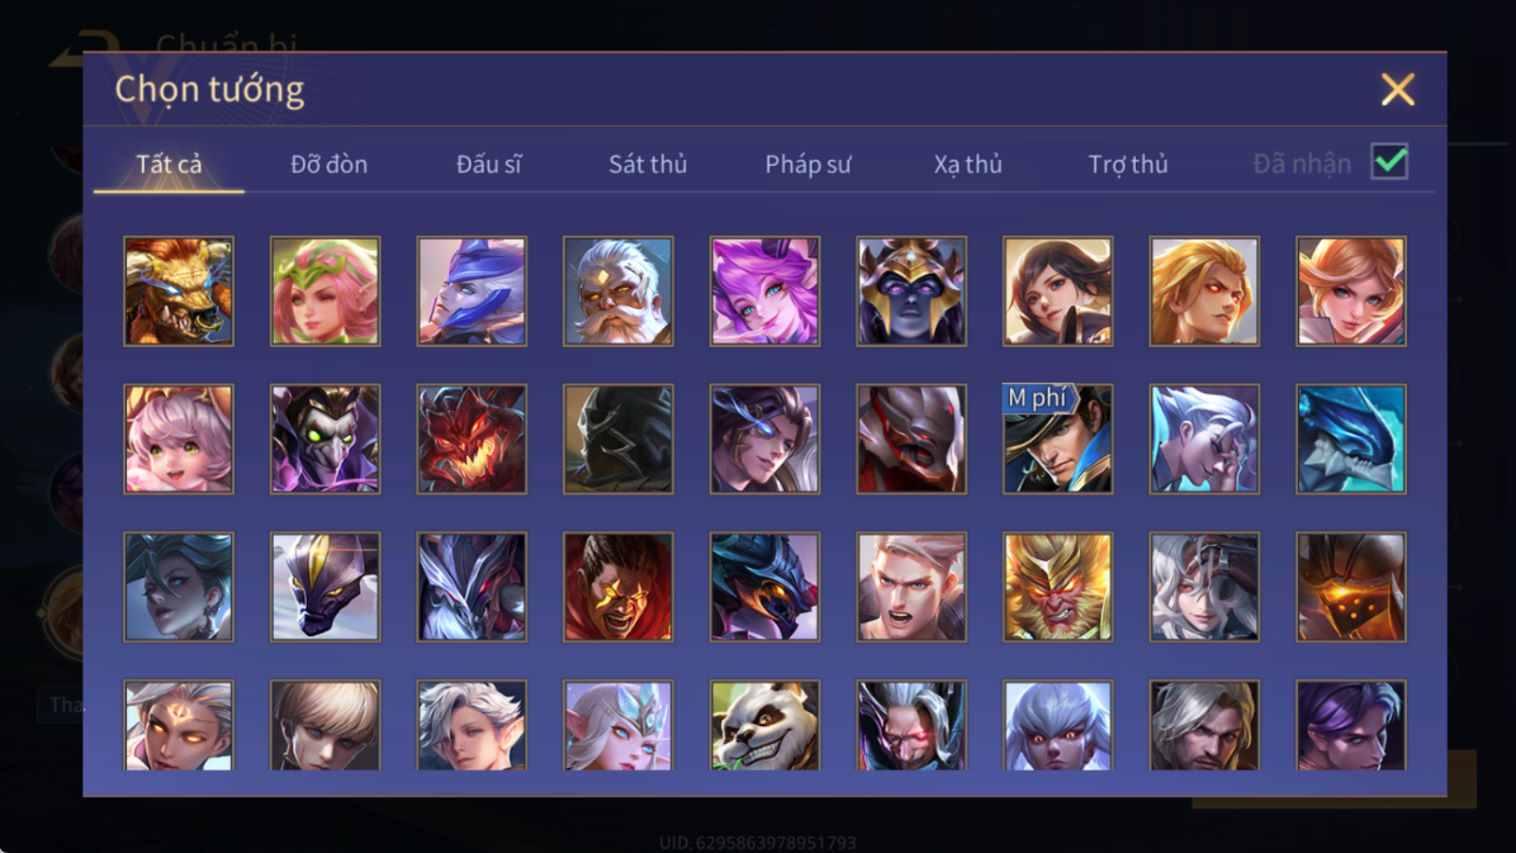The height and width of the screenshot is (853, 1516).
Task: Toggle the Đã nhận checkbox
Action: coord(1389,162)
